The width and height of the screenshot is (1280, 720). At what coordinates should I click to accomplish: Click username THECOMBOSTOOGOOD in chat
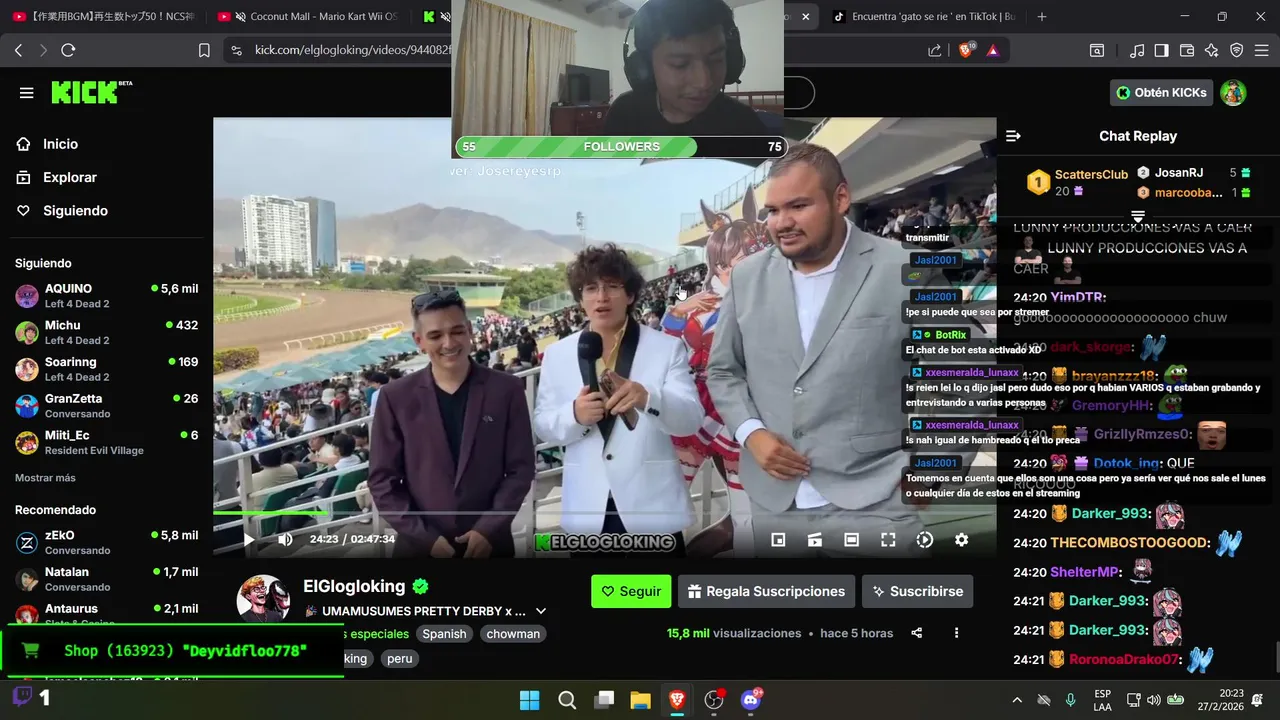[x=1130, y=543]
